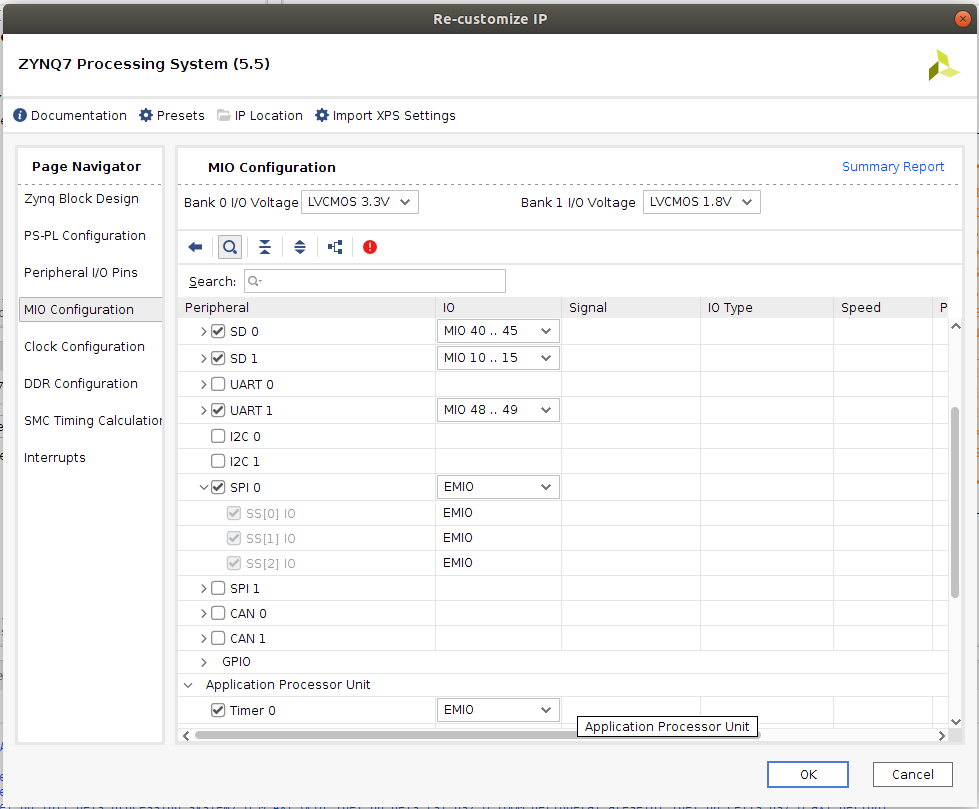
Task: Open SPI 0 EMIO dropdown
Action: click(x=498, y=487)
